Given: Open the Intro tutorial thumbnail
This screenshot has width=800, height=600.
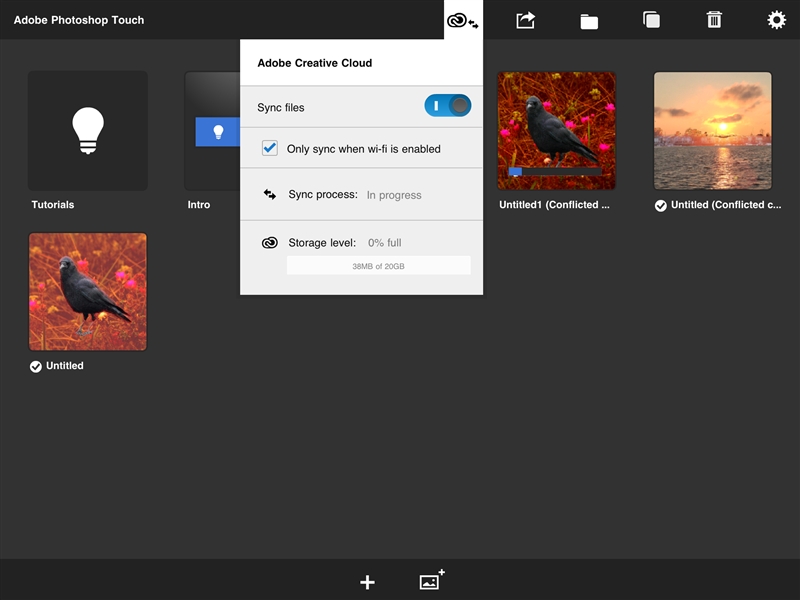Looking at the screenshot, I should pyautogui.click(x=212, y=131).
